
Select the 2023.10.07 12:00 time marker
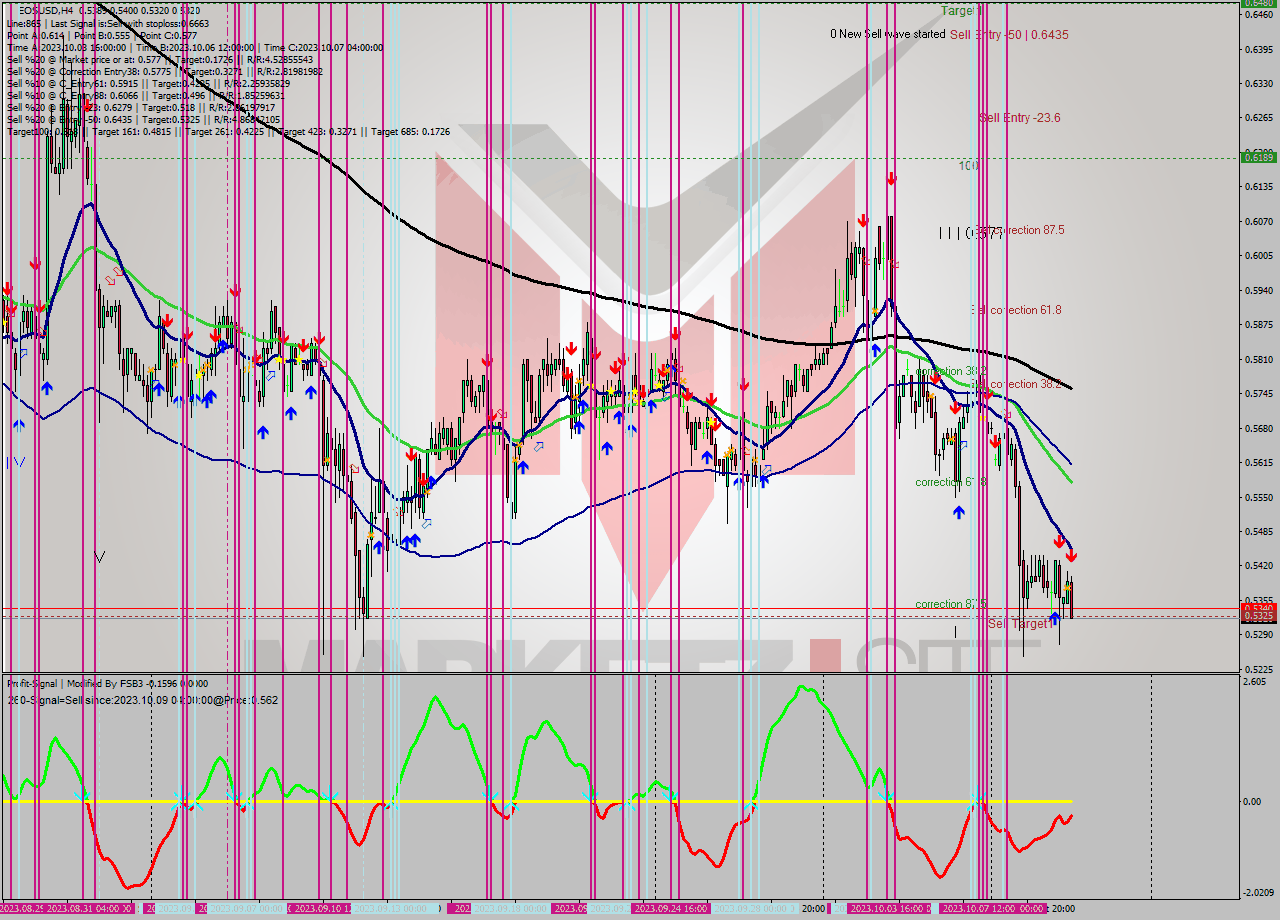coord(981,909)
